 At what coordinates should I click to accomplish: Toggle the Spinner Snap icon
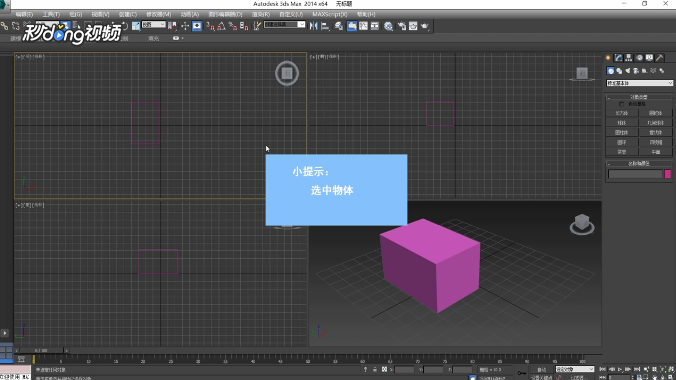point(244,26)
